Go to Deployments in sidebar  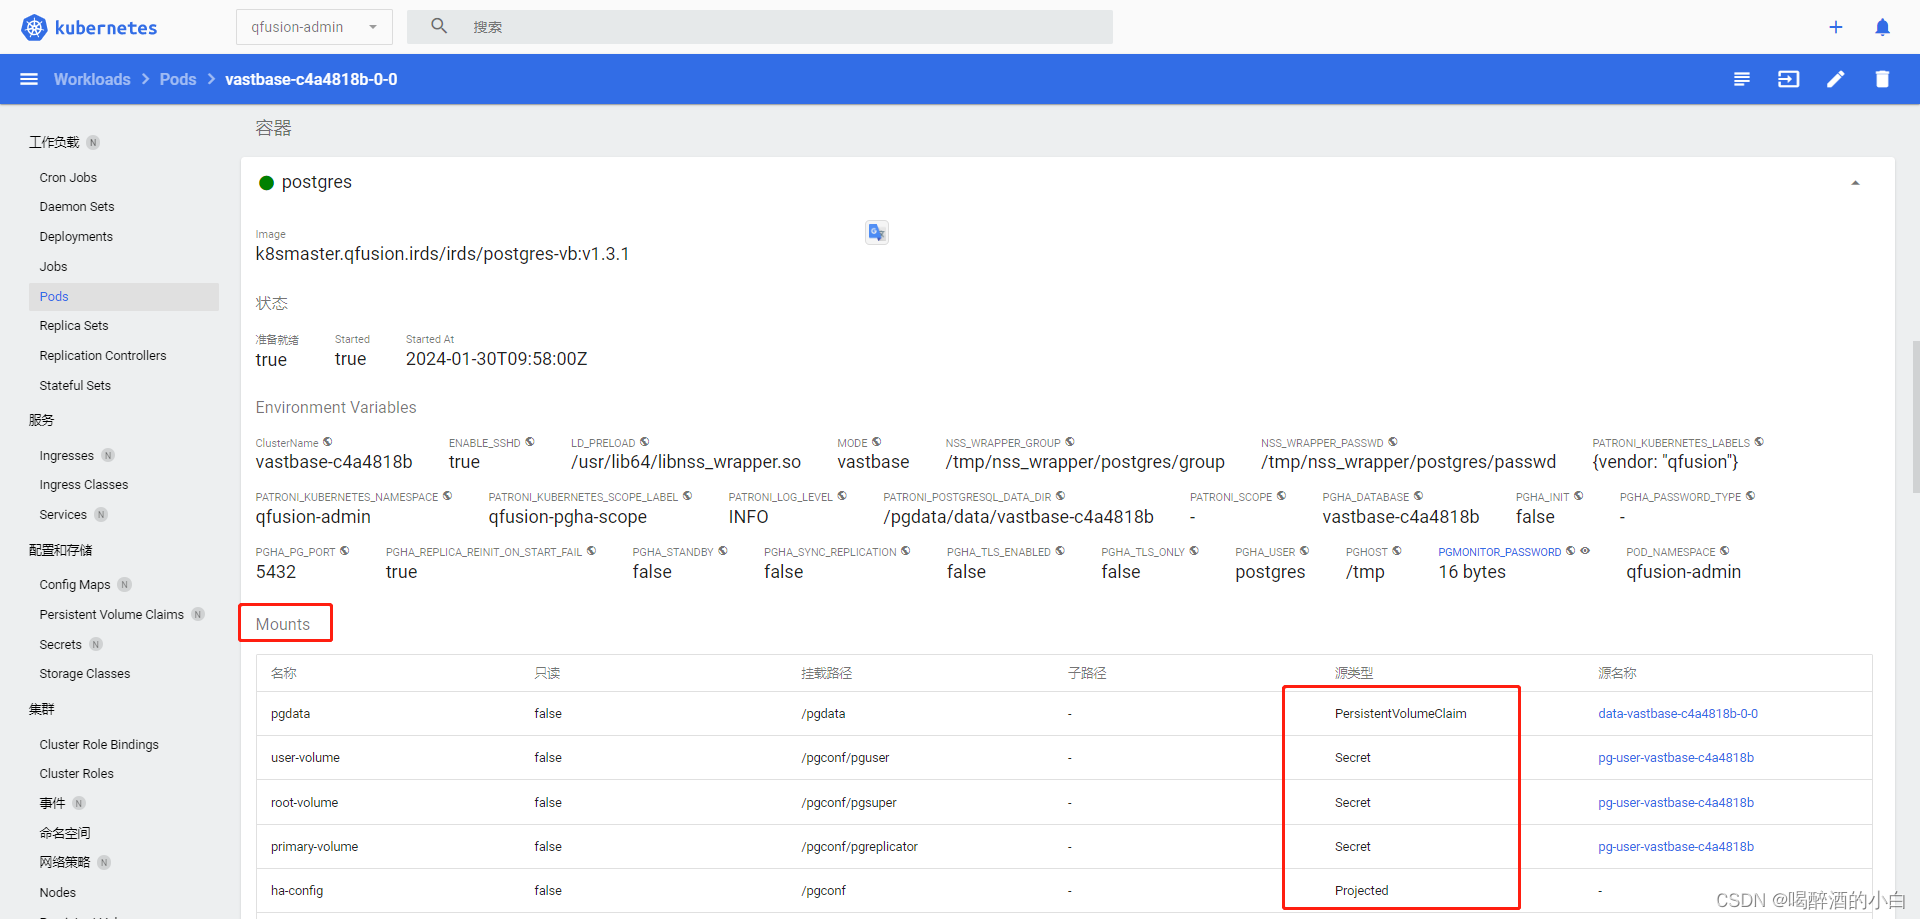(76, 237)
